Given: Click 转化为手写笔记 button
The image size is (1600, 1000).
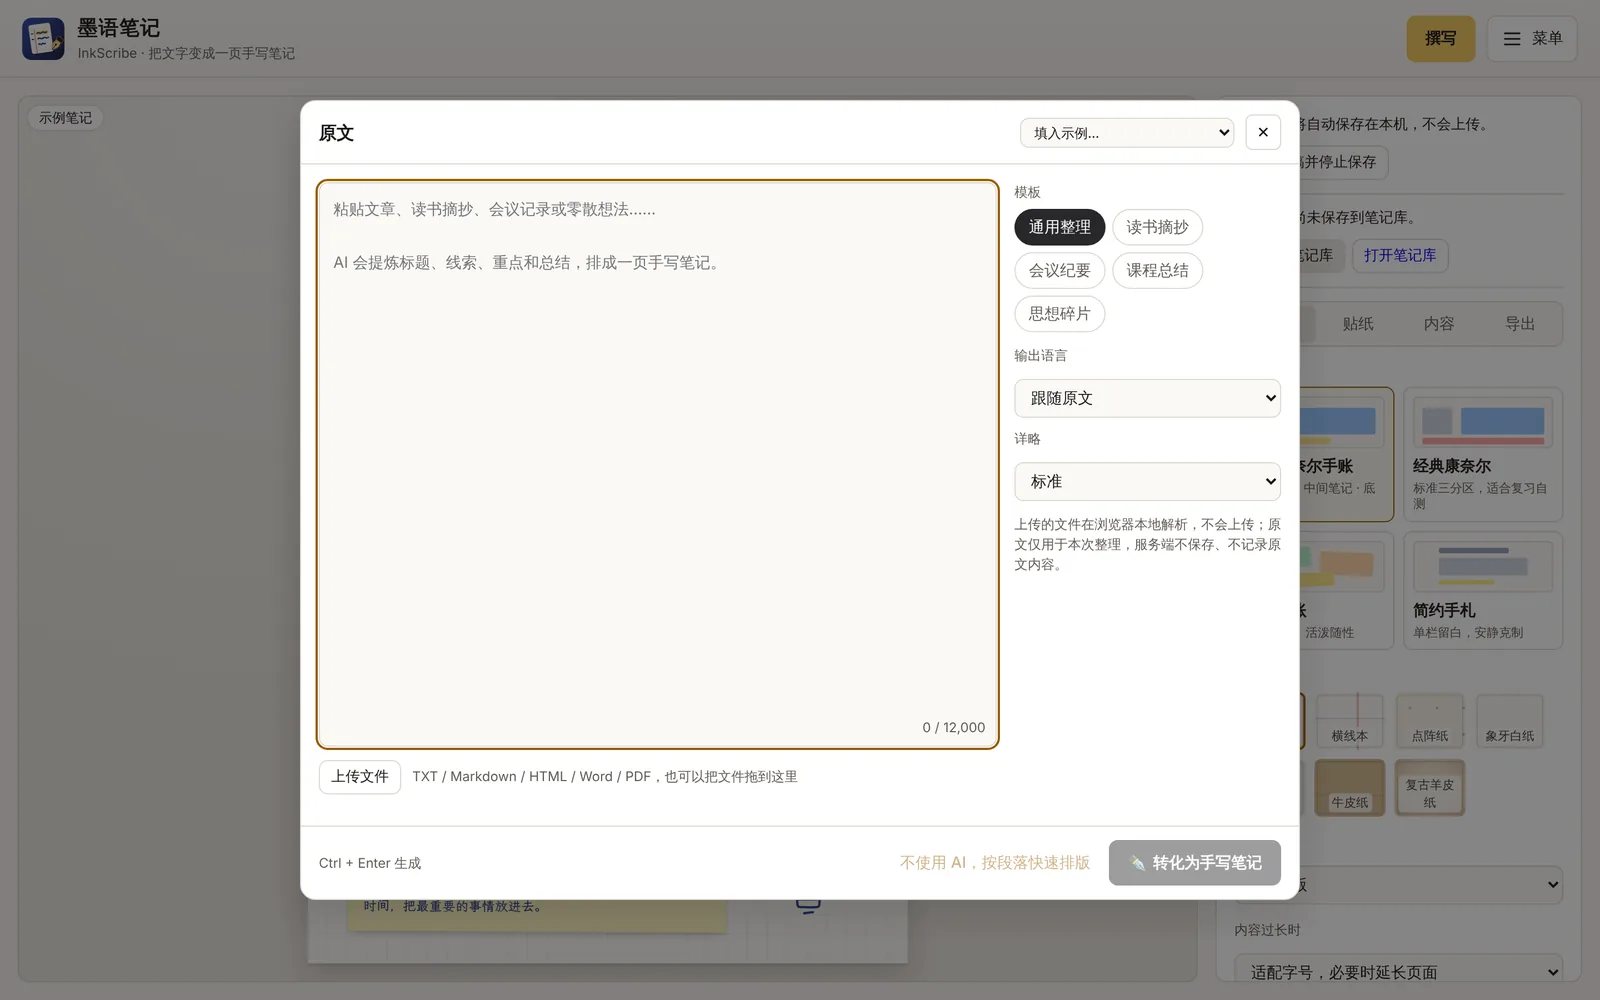Looking at the screenshot, I should pyautogui.click(x=1195, y=862).
